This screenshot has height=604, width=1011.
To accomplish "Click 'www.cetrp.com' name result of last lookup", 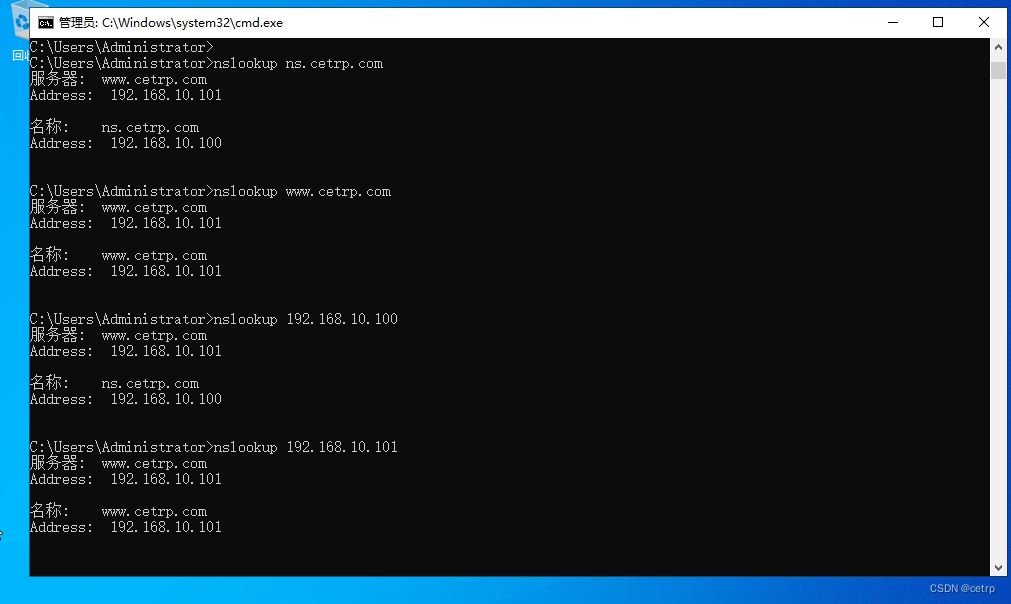I will tap(154, 511).
